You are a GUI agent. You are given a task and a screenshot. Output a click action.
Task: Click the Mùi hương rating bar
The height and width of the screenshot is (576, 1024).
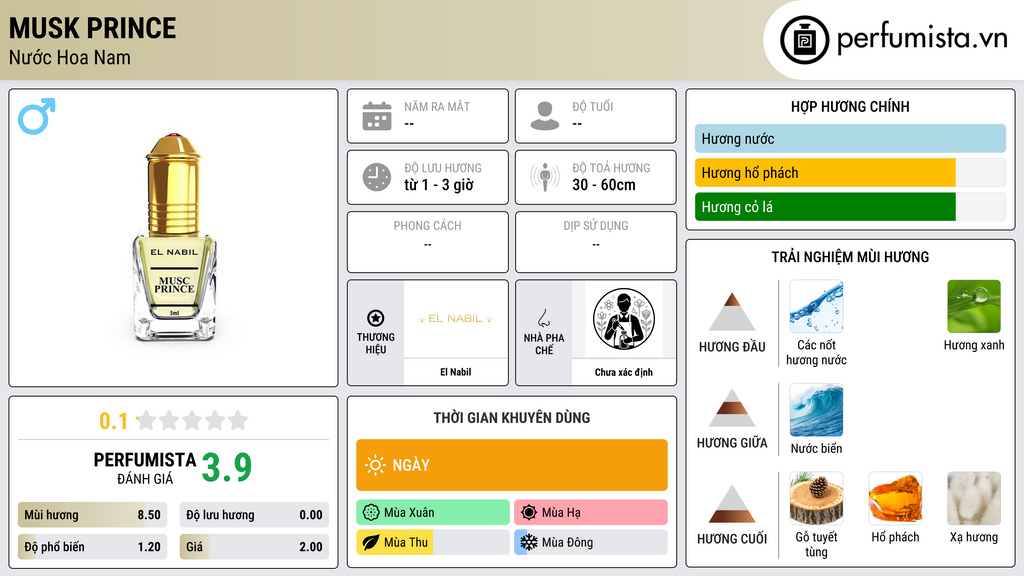[92, 515]
